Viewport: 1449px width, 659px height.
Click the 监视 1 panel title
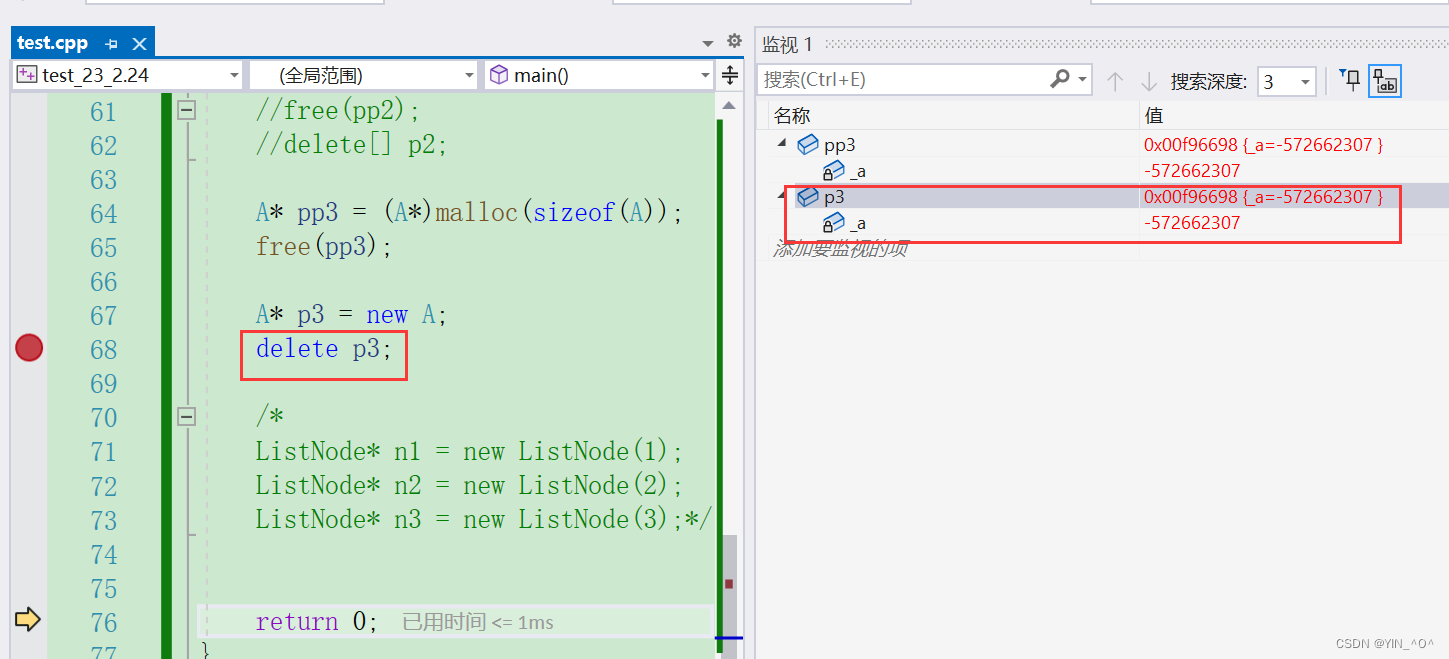[x=788, y=44]
